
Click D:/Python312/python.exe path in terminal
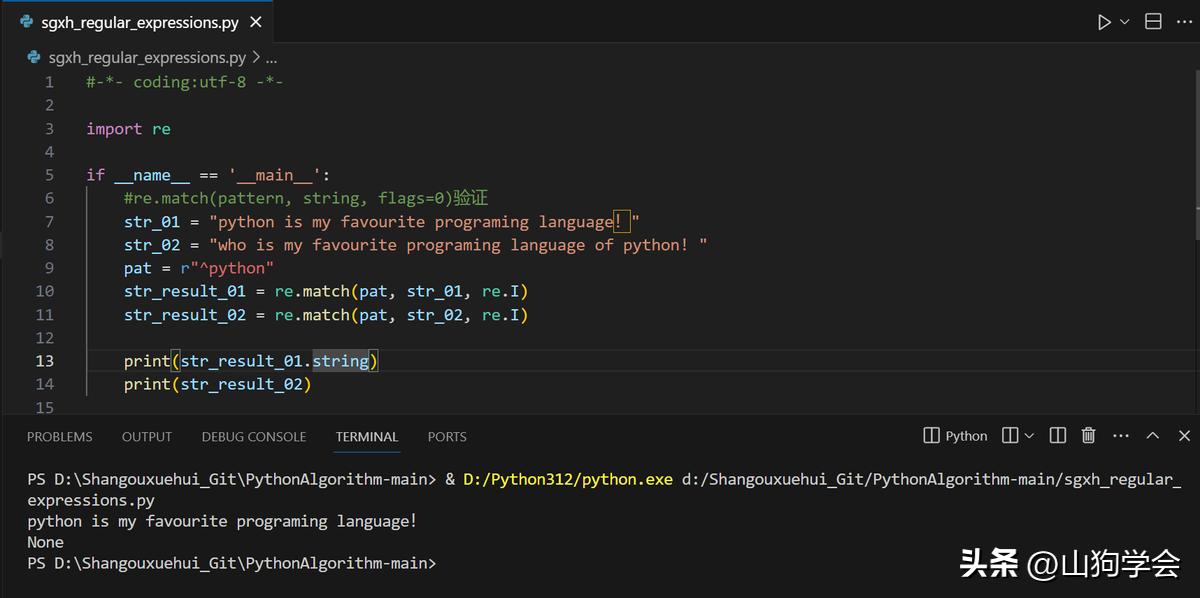point(568,479)
